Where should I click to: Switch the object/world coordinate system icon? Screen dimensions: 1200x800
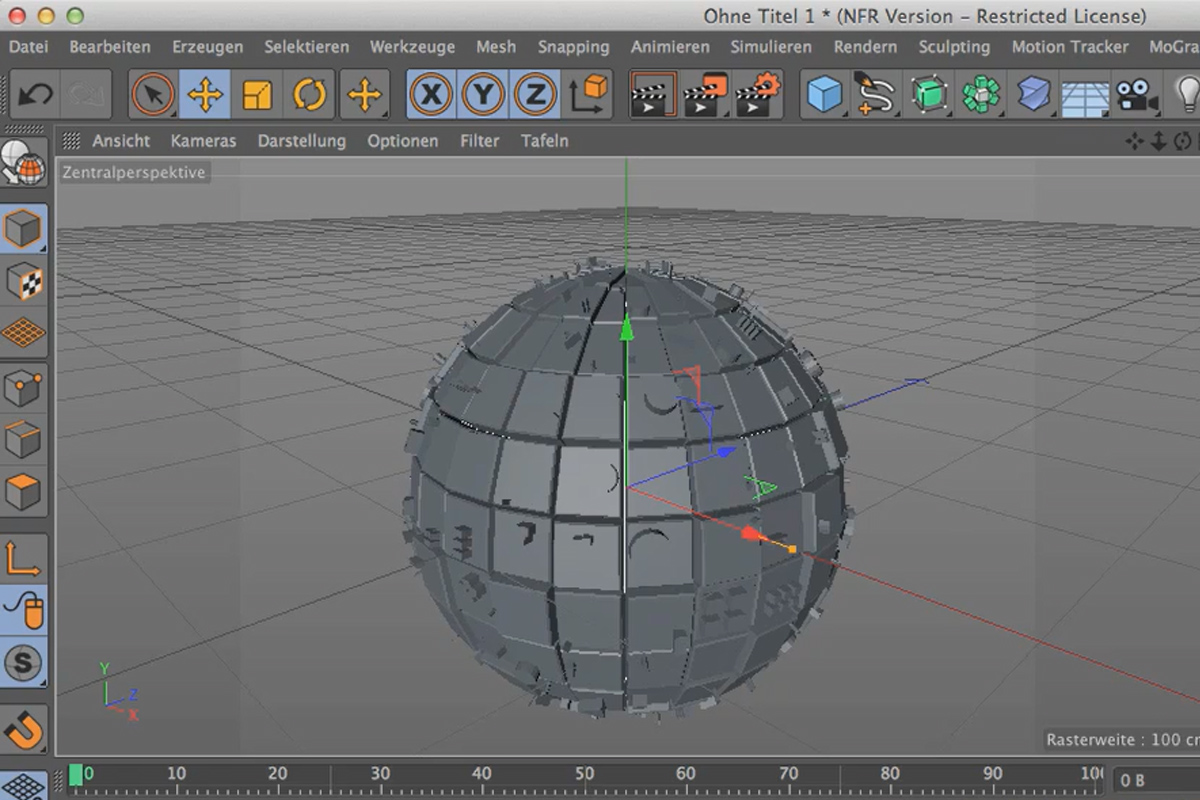click(590, 95)
